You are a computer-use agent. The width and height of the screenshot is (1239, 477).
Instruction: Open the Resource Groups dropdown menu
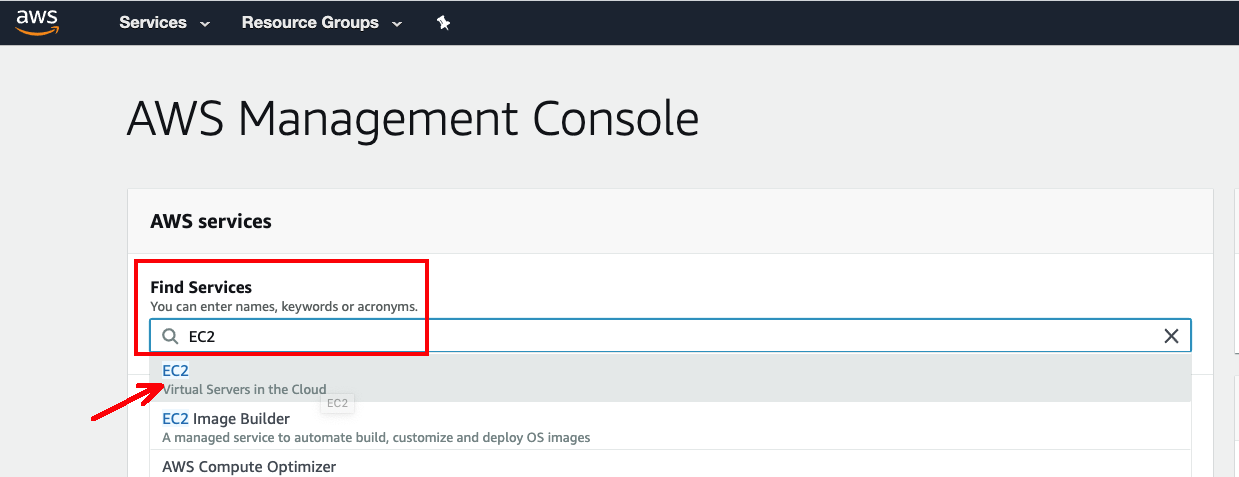tap(321, 22)
